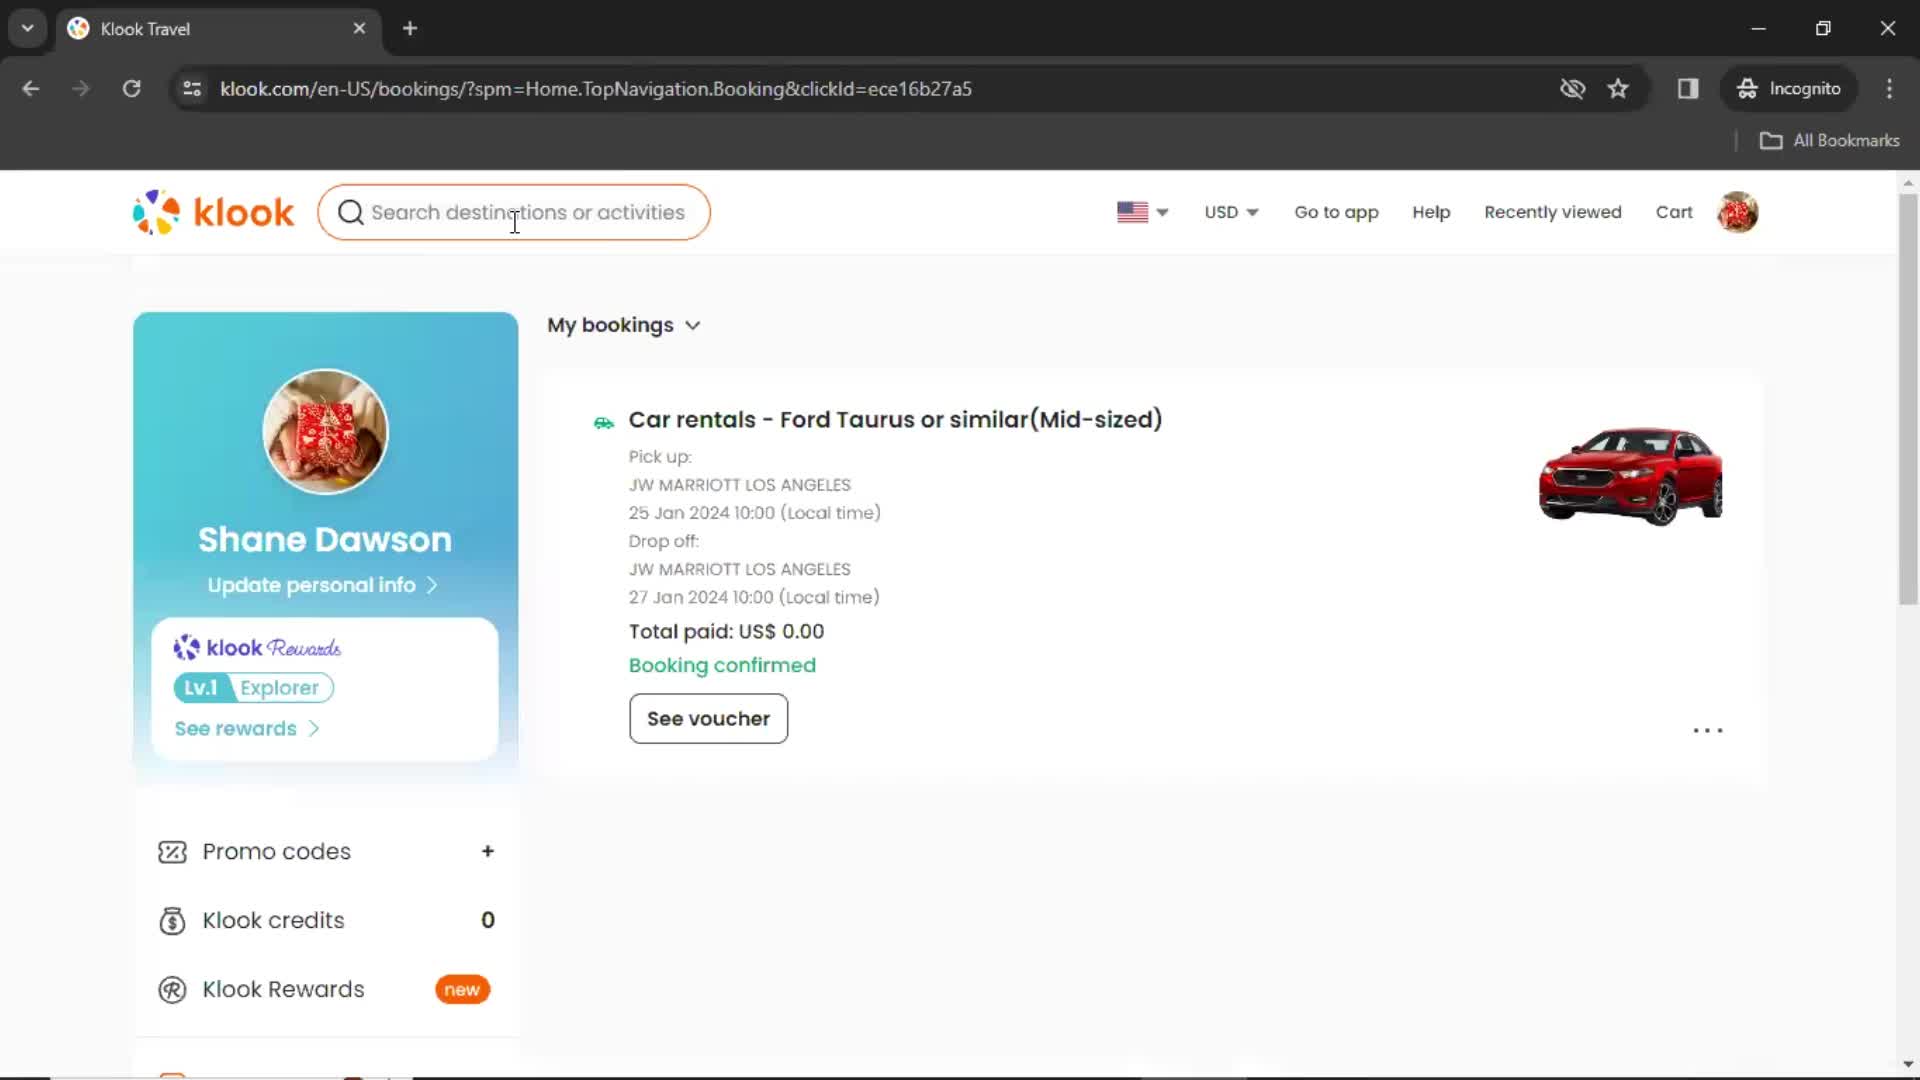Image resolution: width=1920 pixels, height=1080 pixels.
Task: Click the Recently viewed menu item
Action: (1553, 211)
